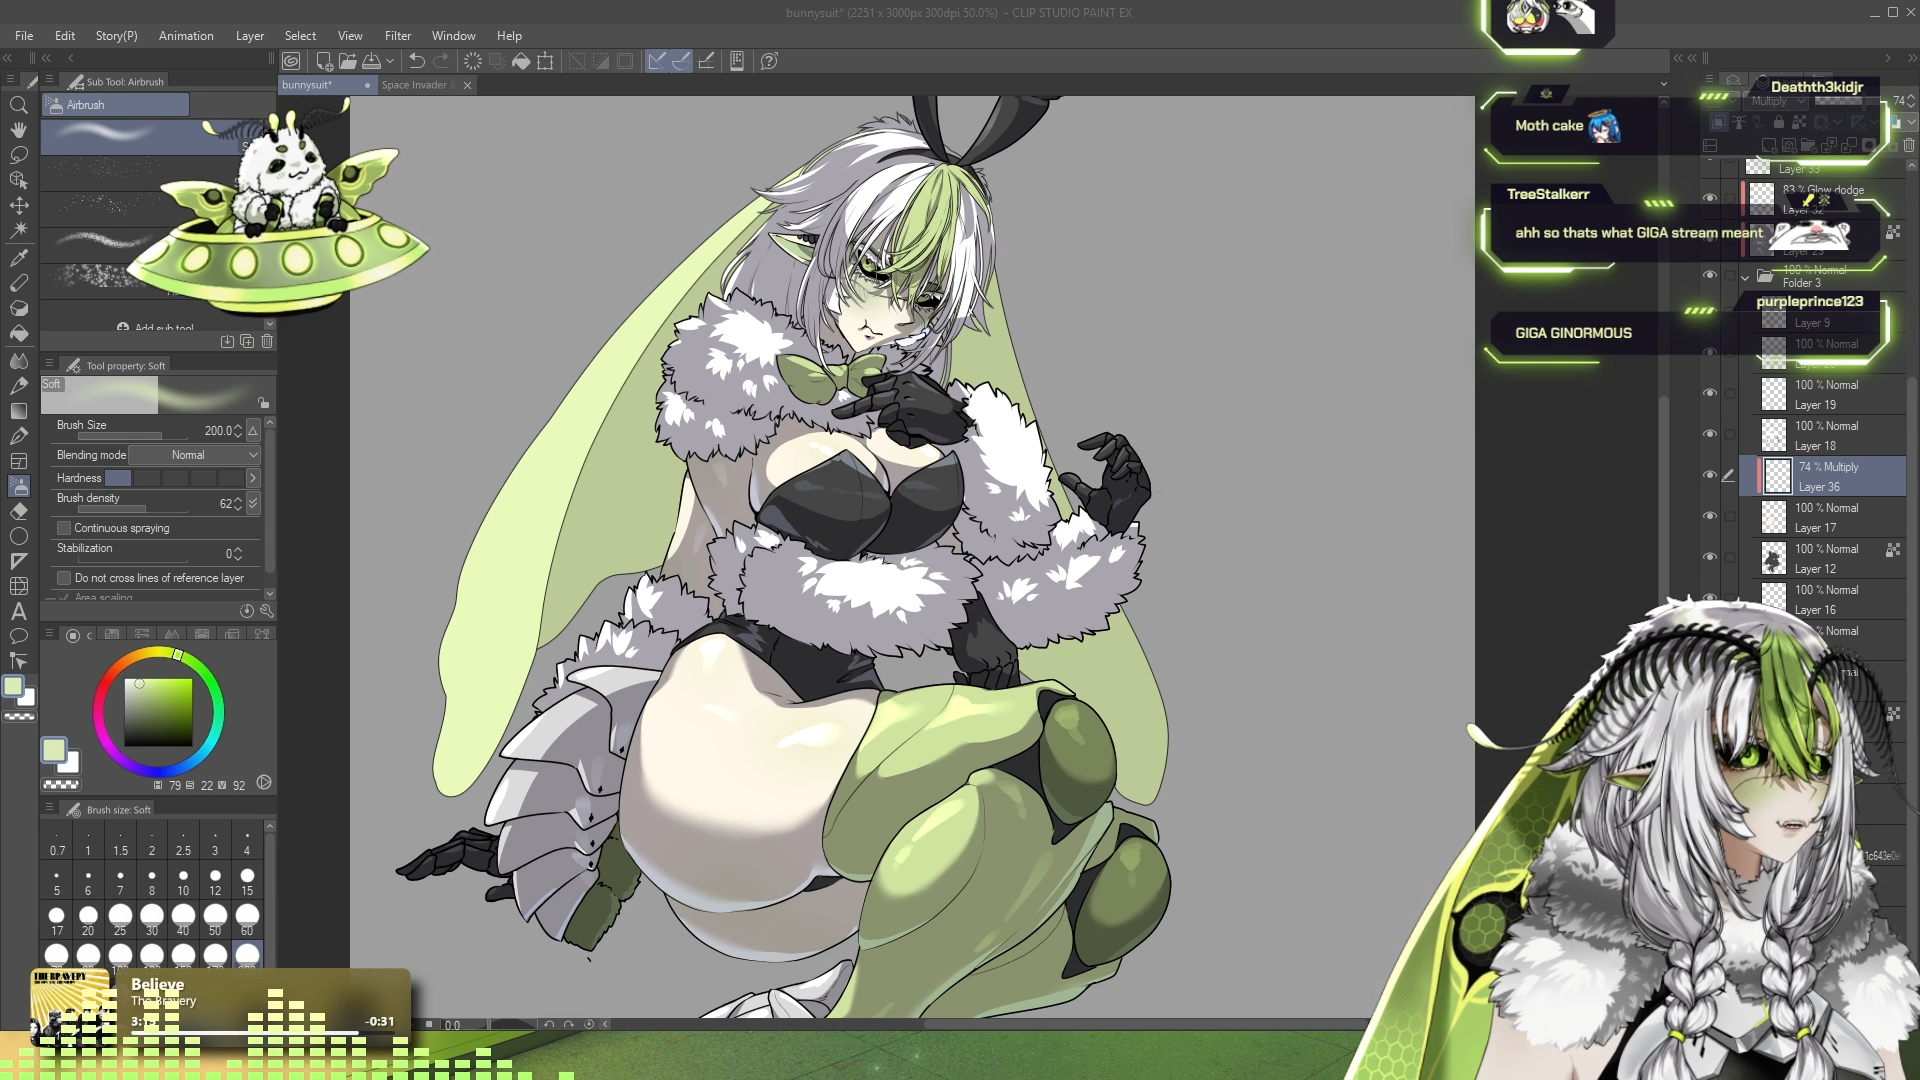Check Do not cross lines of reference layer
The width and height of the screenshot is (1920, 1080).
64,578
